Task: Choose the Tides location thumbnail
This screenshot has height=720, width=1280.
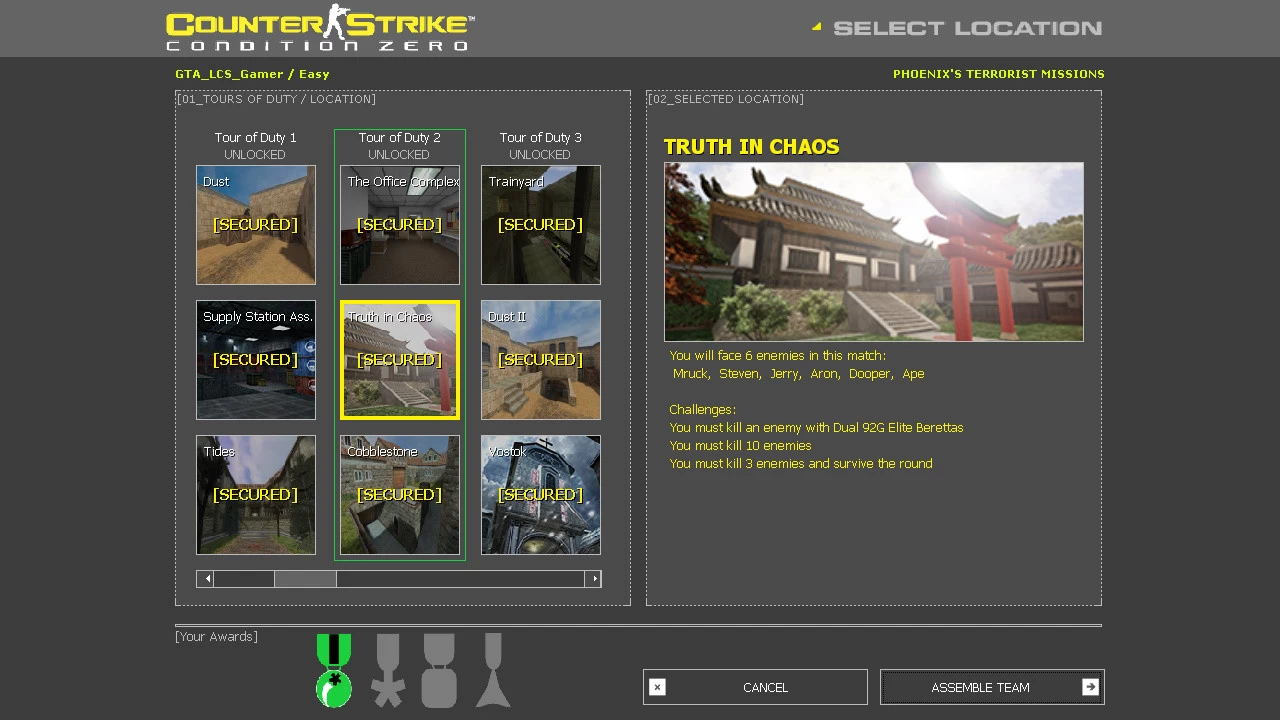Action: [x=256, y=495]
